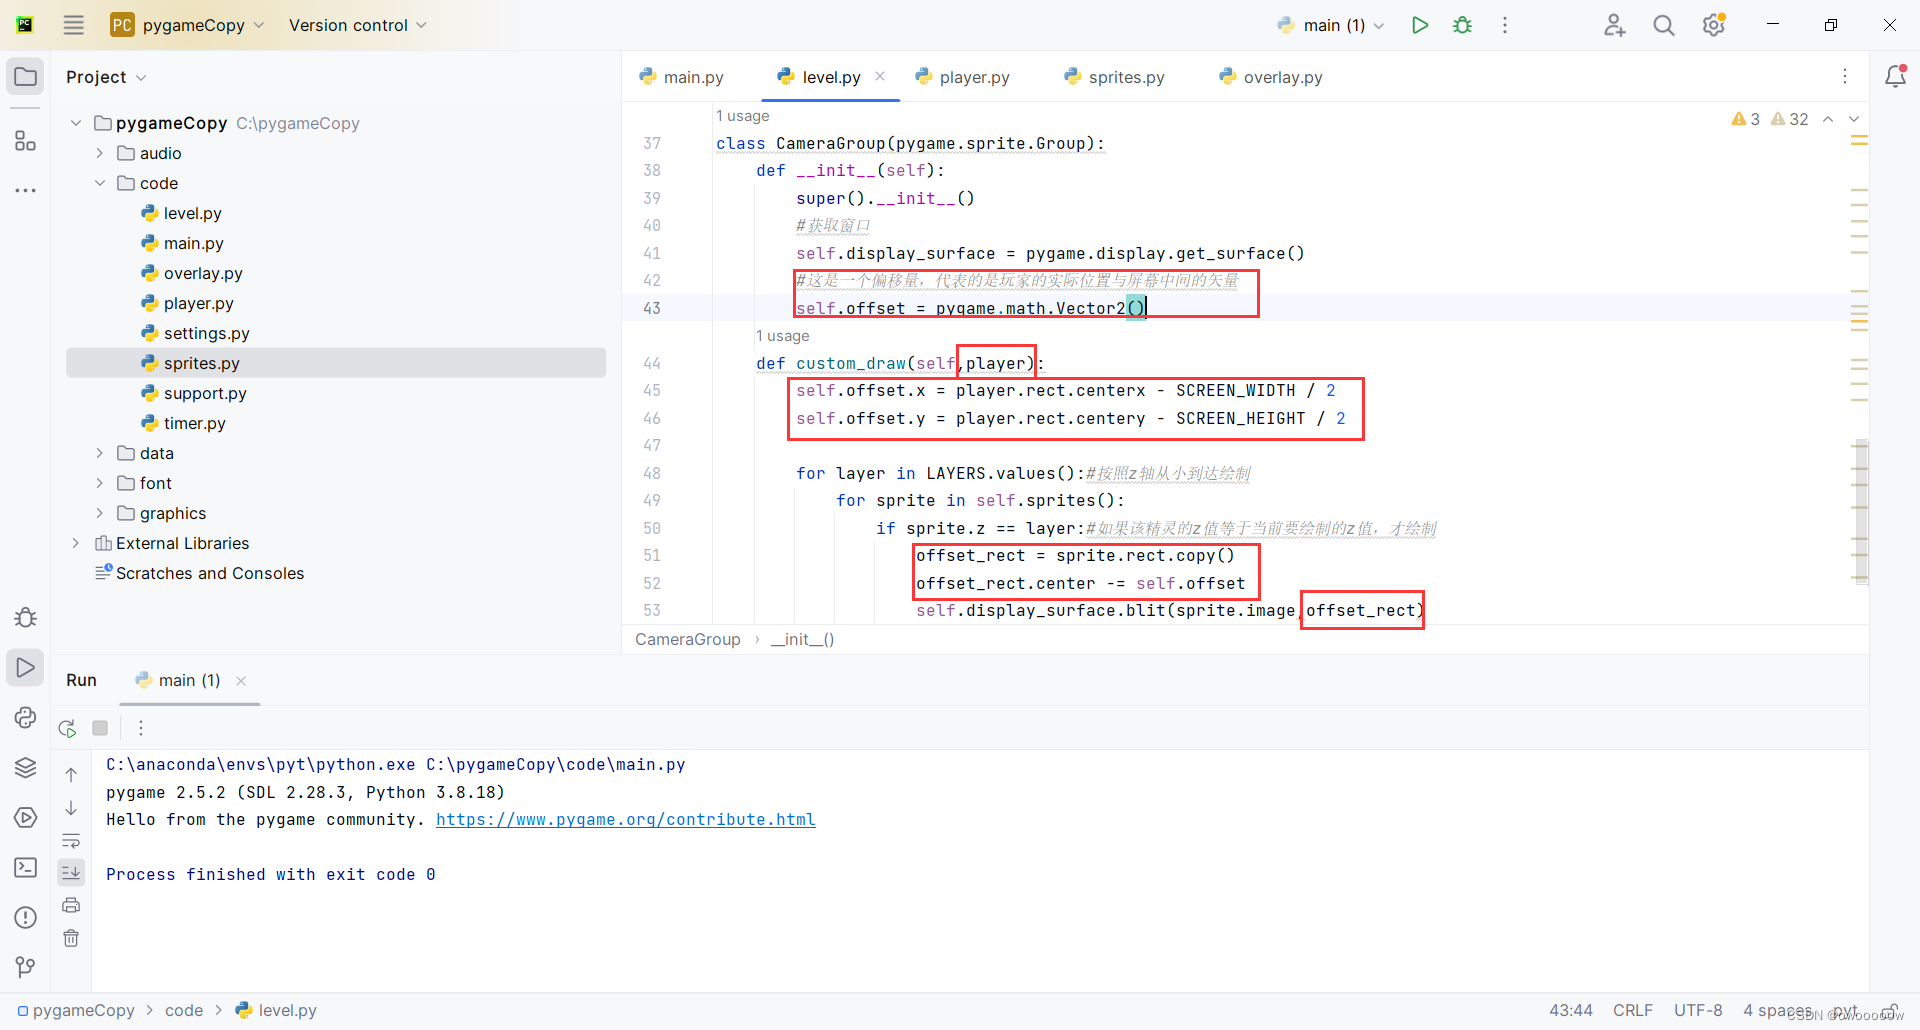
Task: Collapse the pygameCopy root folder
Action: click(x=76, y=123)
